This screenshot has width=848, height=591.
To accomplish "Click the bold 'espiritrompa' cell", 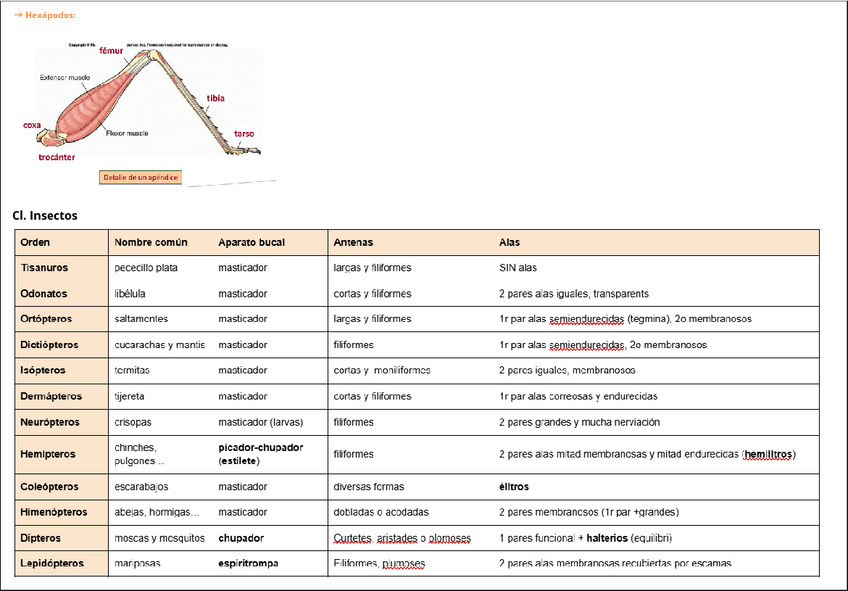I will click(248, 563).
